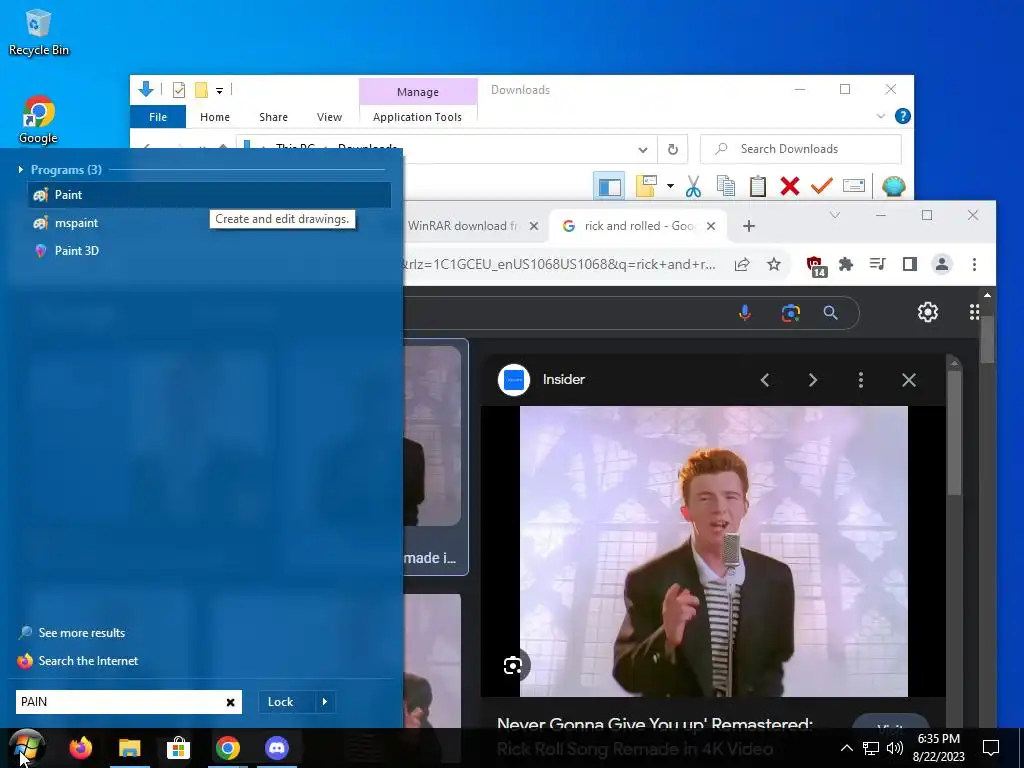Click Chrome's share this page icon
The height and width of the screenshot is (768, 1024).
coord(742,264)
